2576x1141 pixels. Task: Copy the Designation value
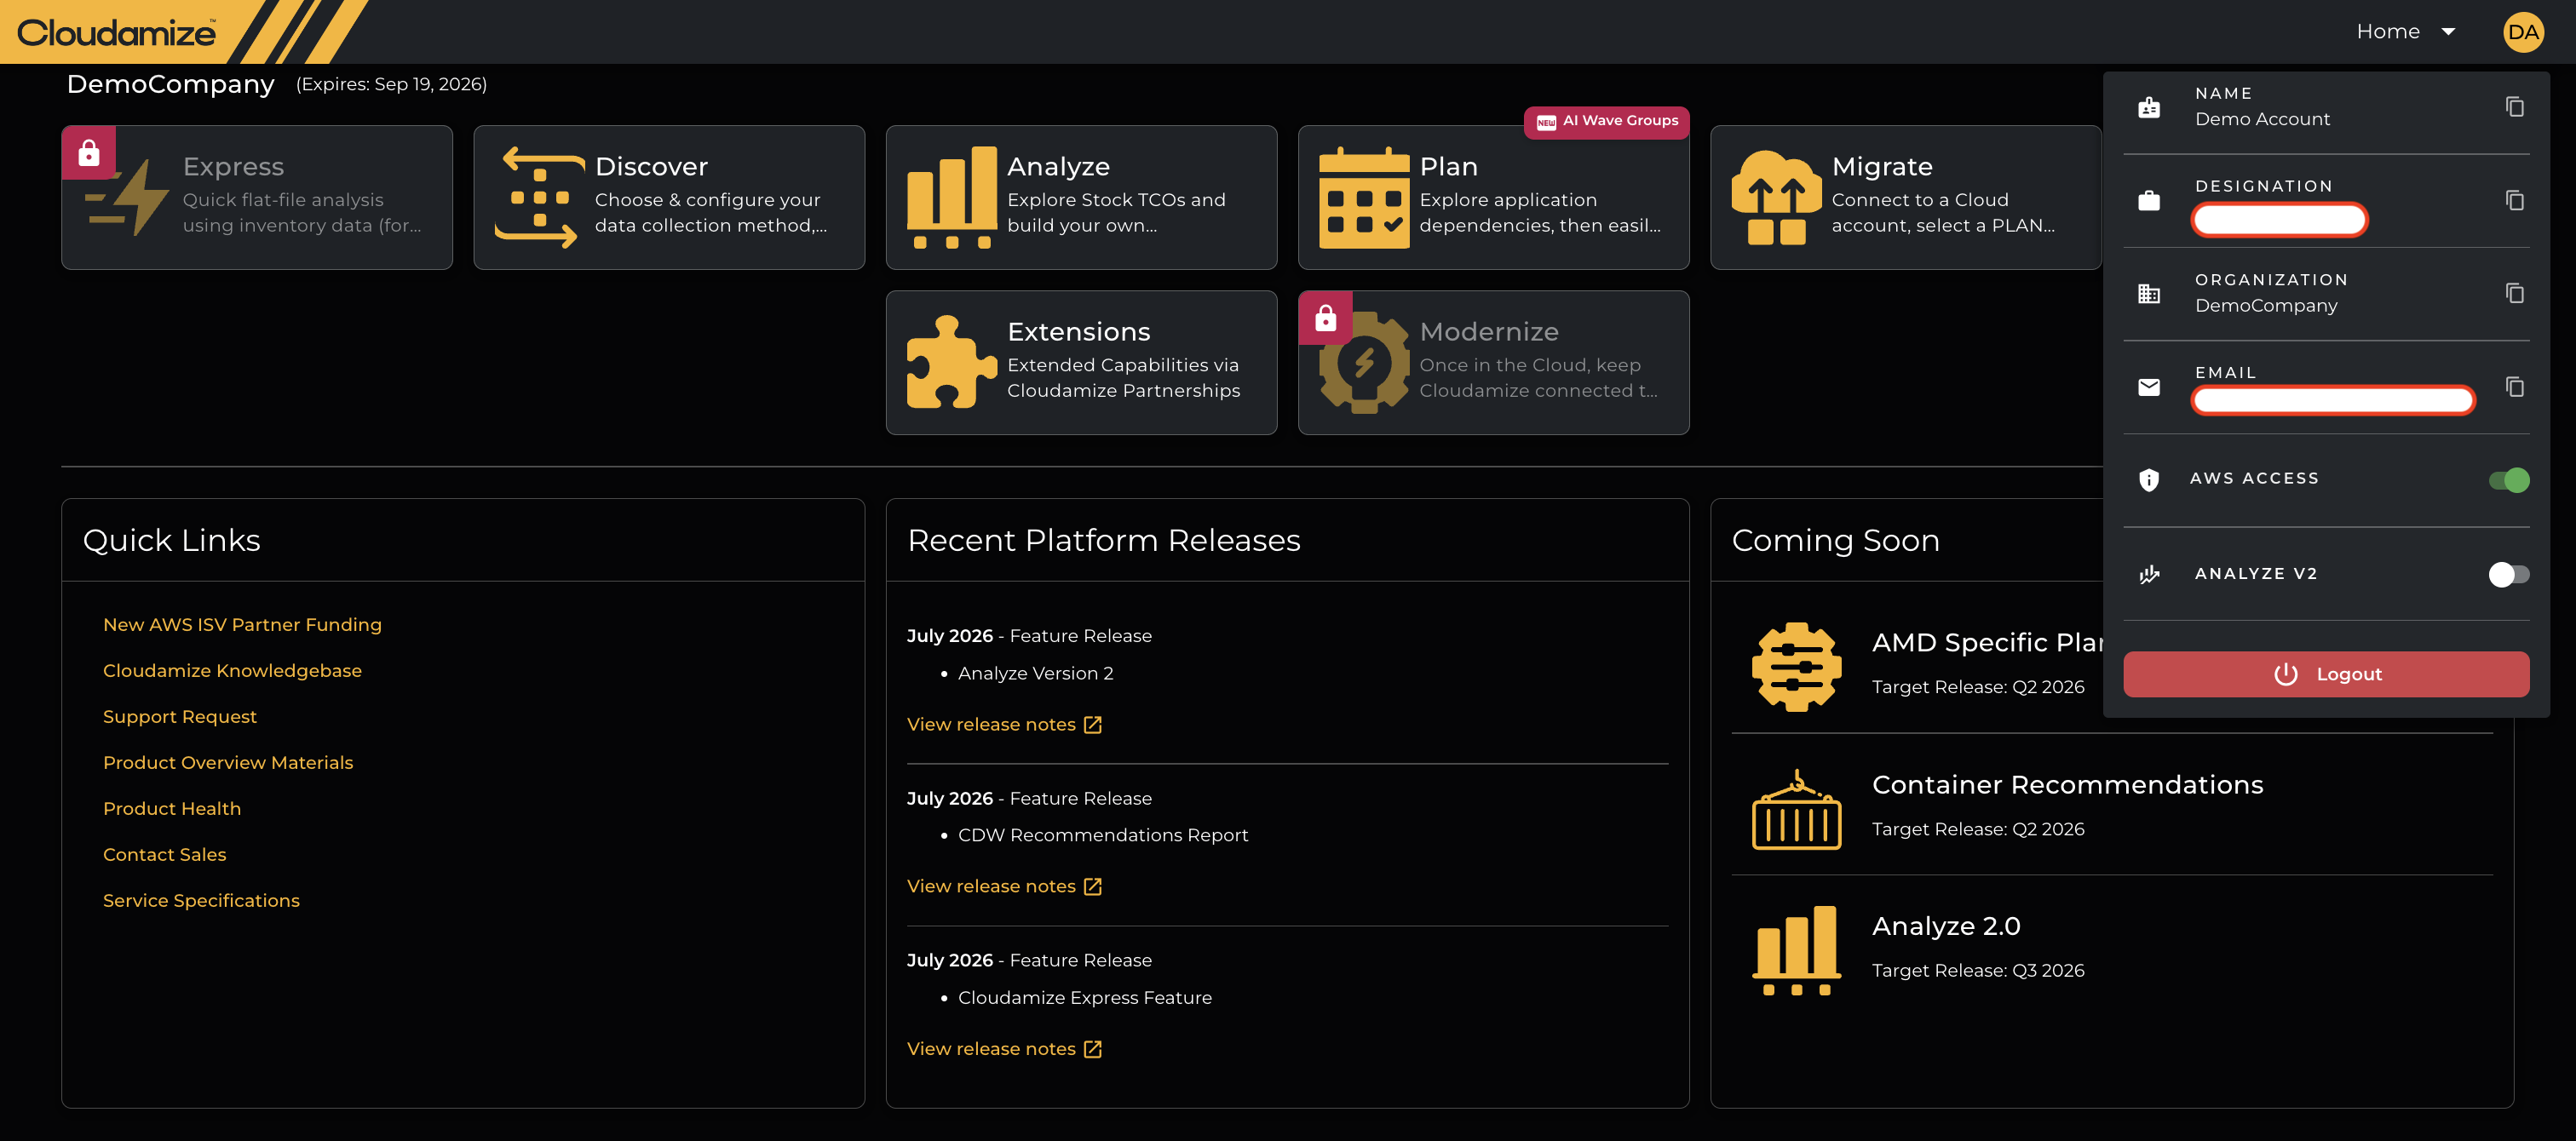coord(2514,200)
